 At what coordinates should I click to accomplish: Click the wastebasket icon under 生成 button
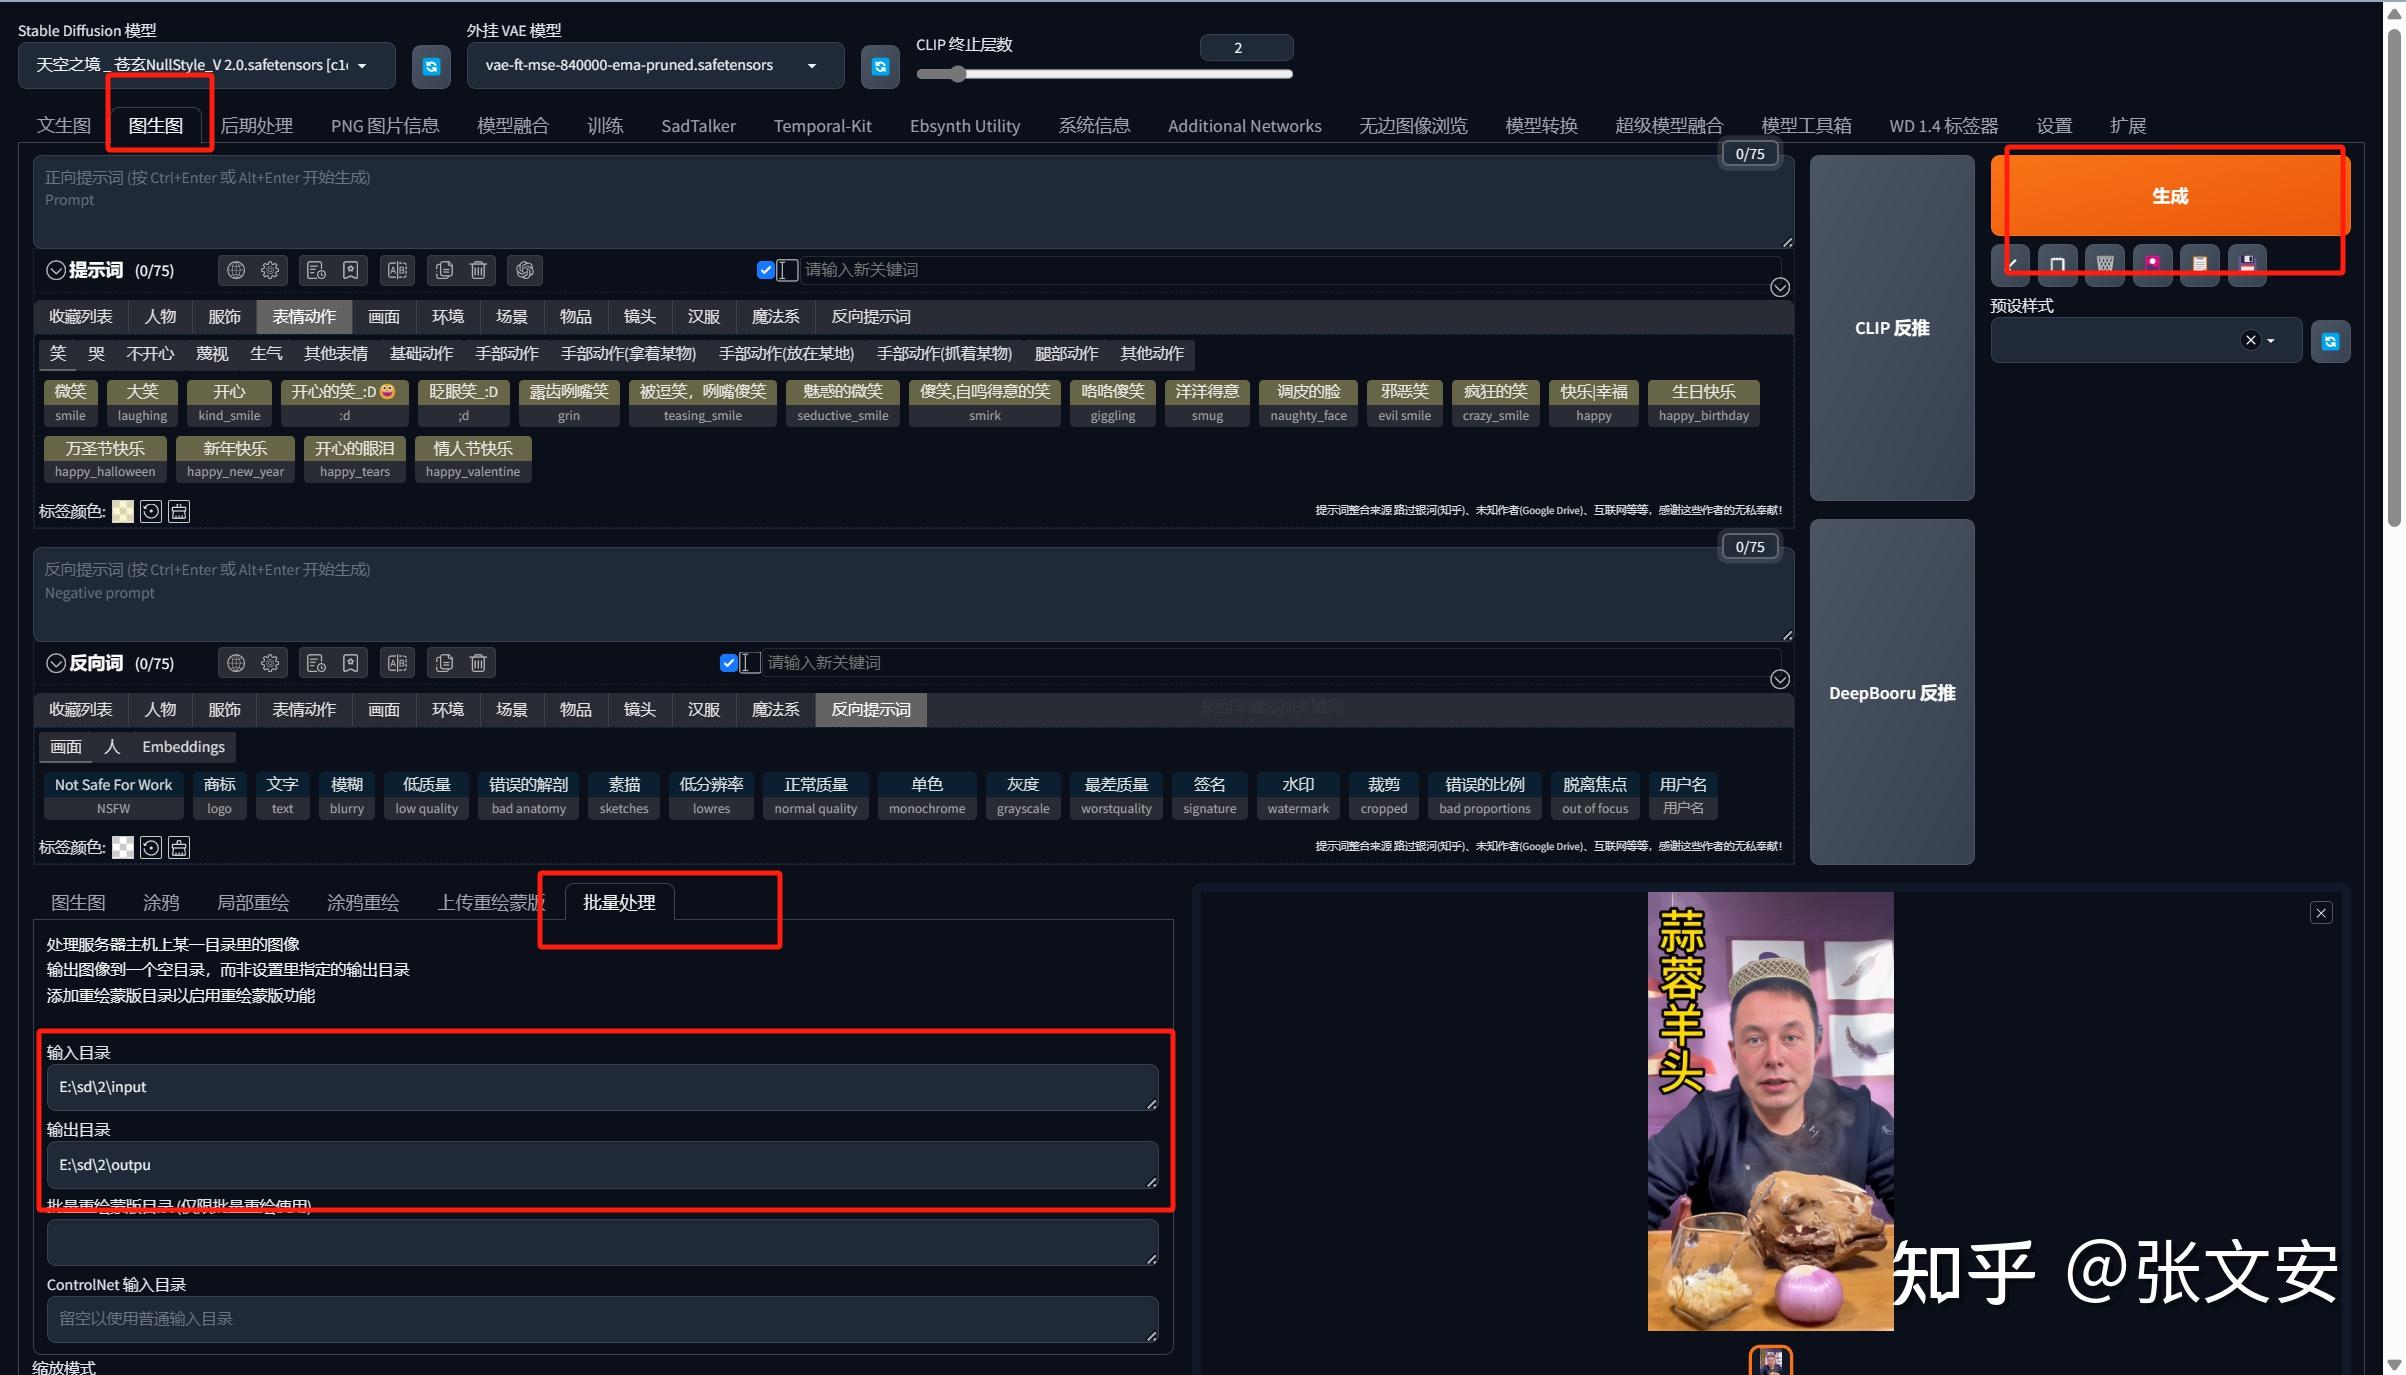click(2104, 264)
